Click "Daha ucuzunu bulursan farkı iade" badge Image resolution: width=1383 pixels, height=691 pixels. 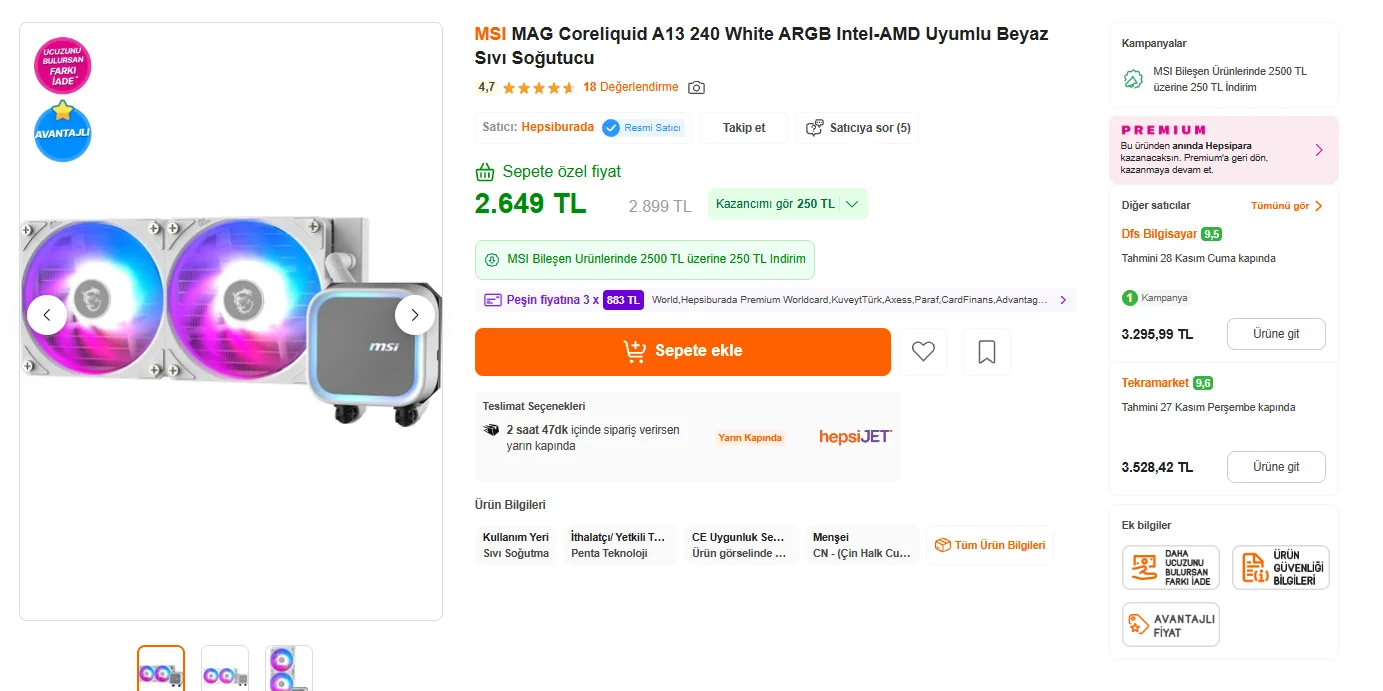tap(1171, 567)
